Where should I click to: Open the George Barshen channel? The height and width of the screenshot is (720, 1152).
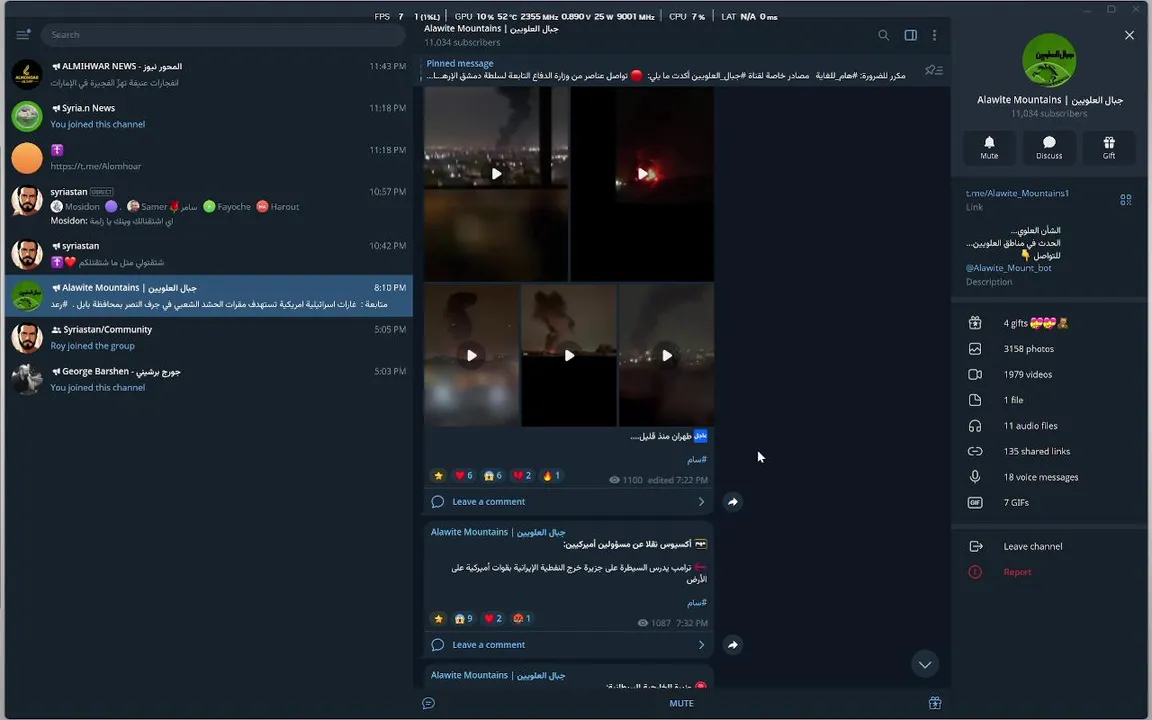[209, 380]
